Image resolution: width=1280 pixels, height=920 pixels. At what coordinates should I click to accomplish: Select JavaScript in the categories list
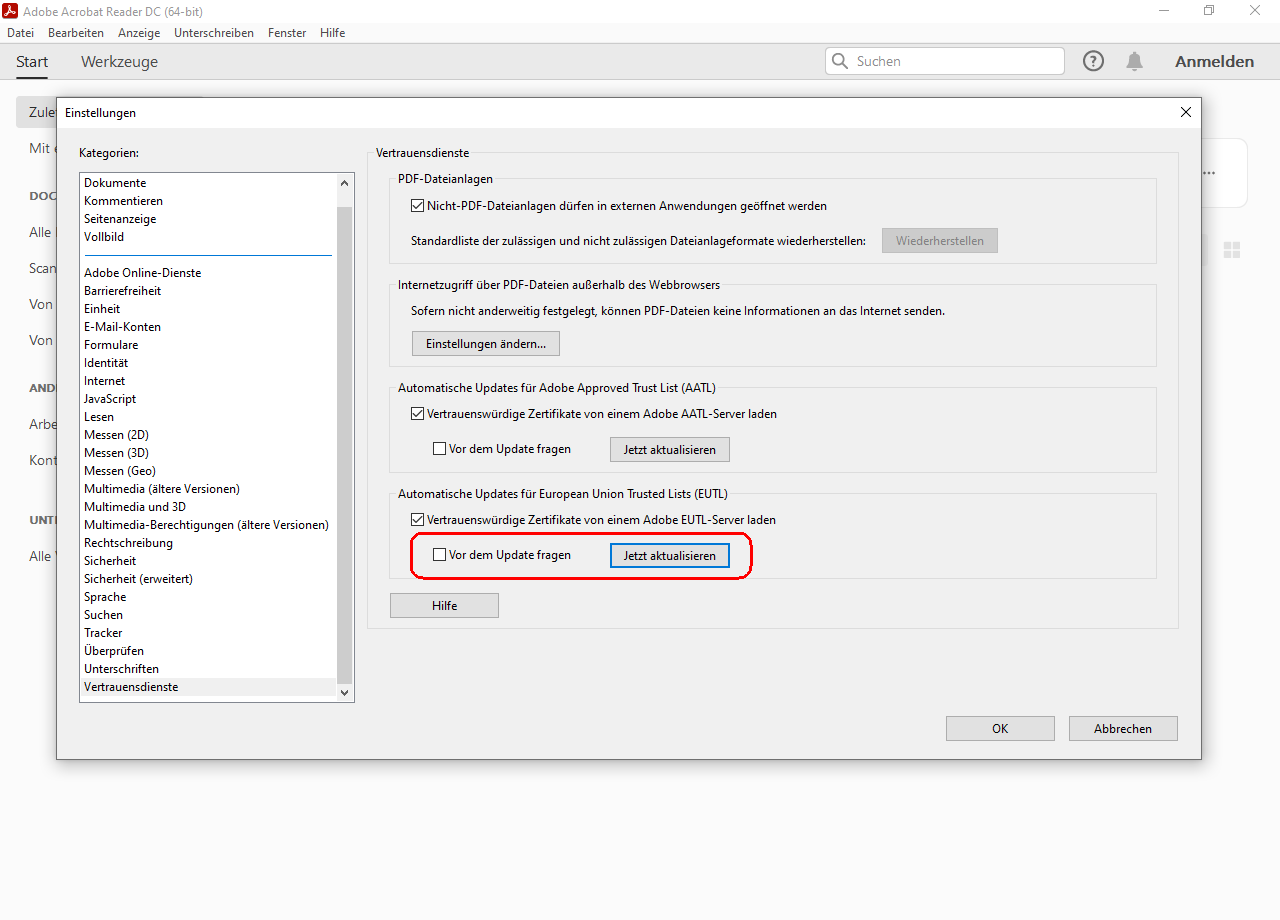(110, 399)
